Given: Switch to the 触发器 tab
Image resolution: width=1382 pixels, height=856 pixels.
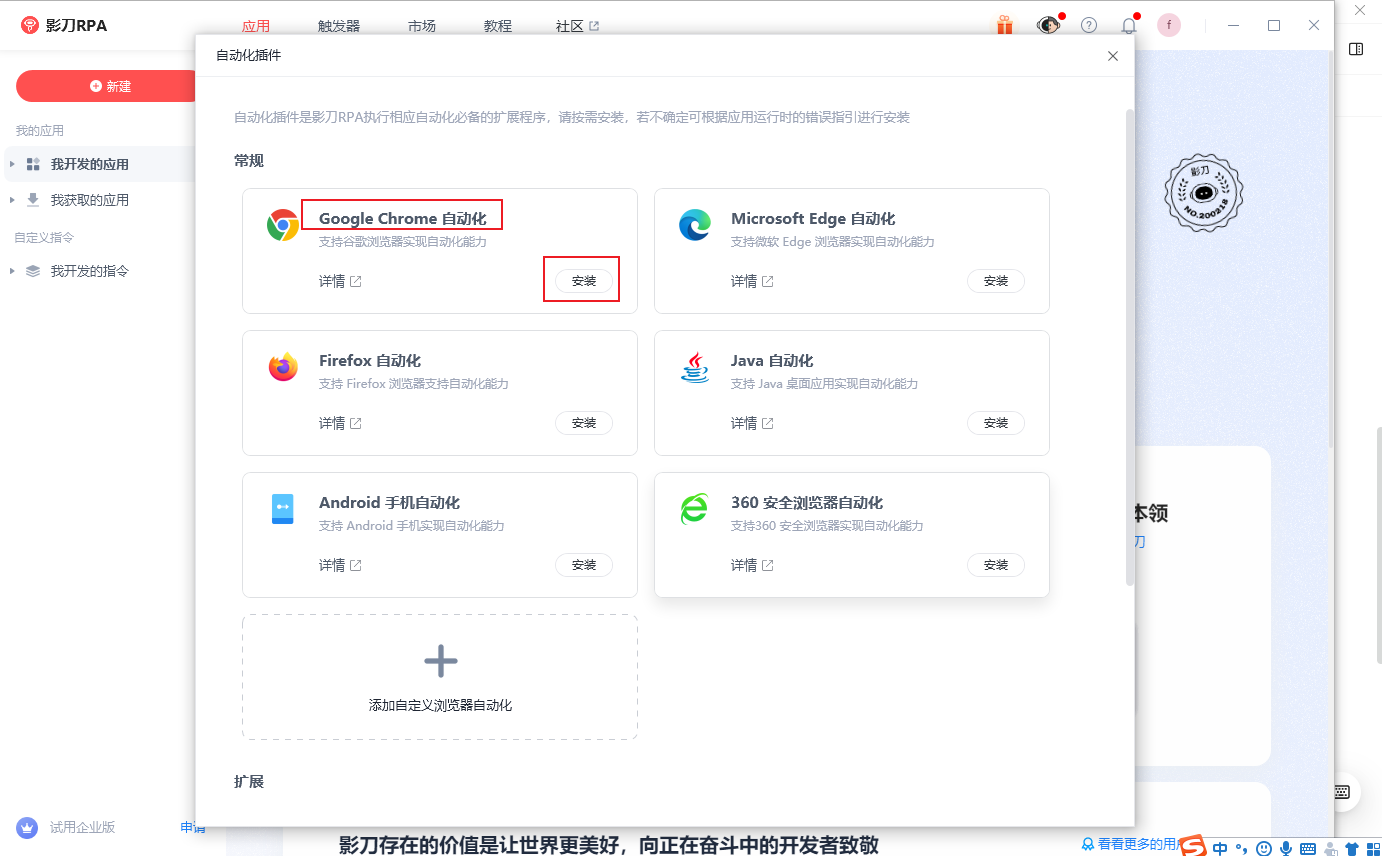Looking at the screenshot, I should click(x=339, y=26).
